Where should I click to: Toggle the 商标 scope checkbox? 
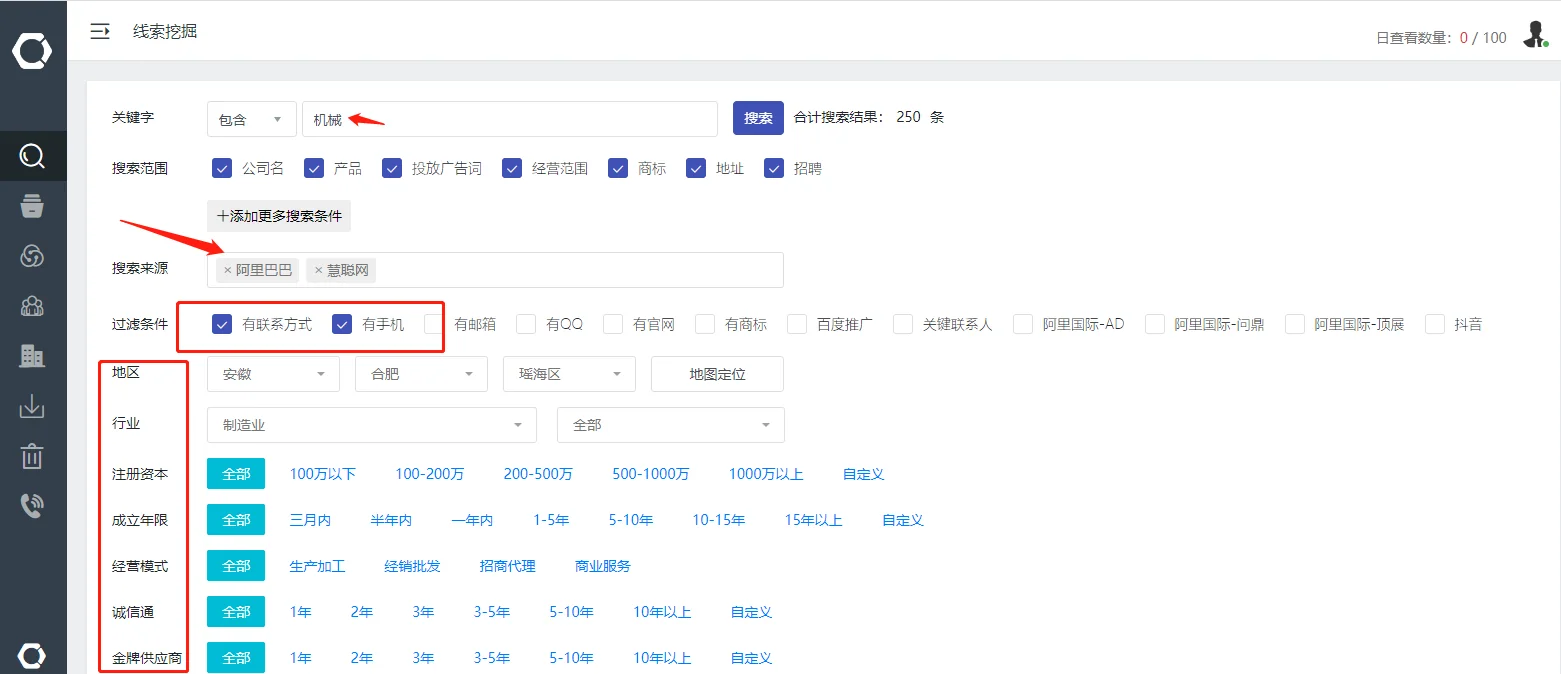coord(618,168)
